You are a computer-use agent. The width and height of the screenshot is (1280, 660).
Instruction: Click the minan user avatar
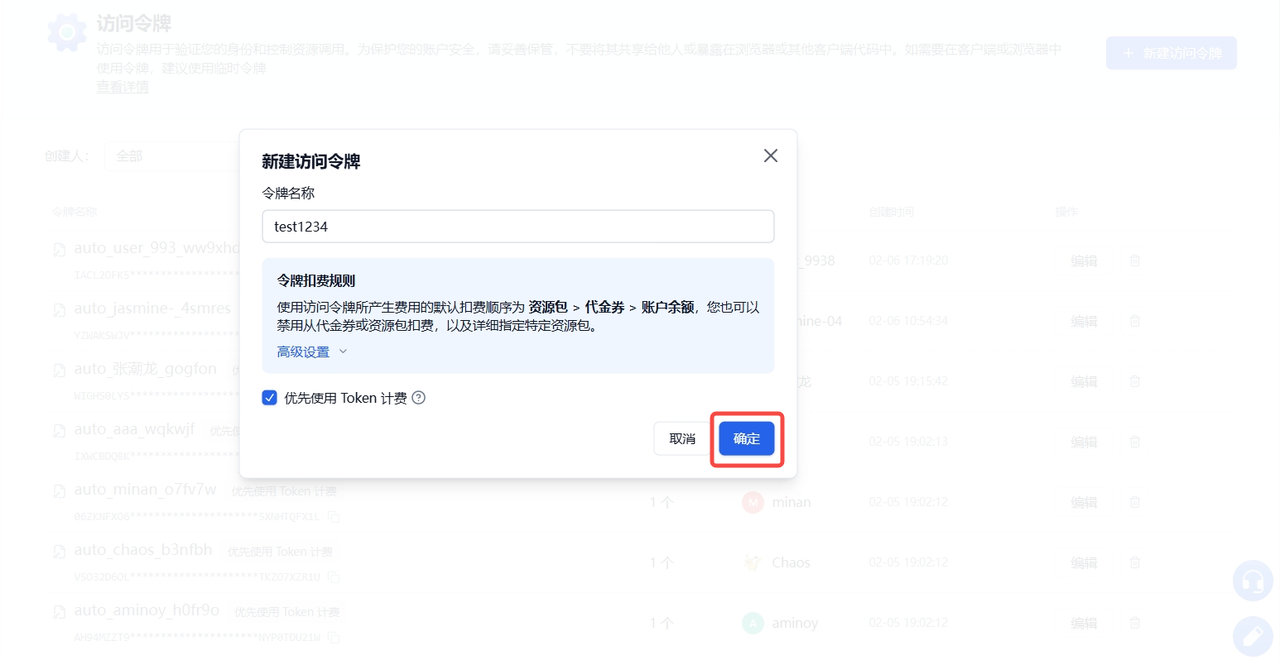tap(753, 502)
